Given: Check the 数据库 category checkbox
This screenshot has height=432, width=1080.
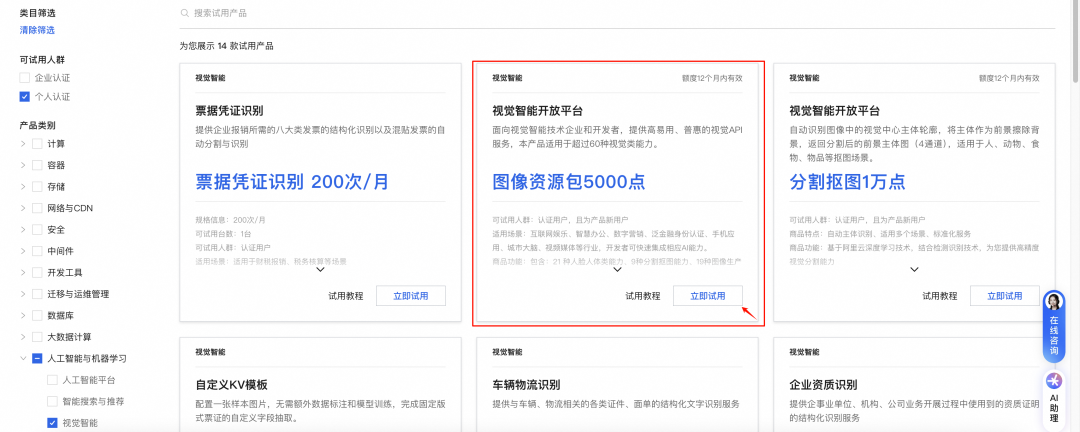Looking at the screenshot, I should [x=37, y=316].
